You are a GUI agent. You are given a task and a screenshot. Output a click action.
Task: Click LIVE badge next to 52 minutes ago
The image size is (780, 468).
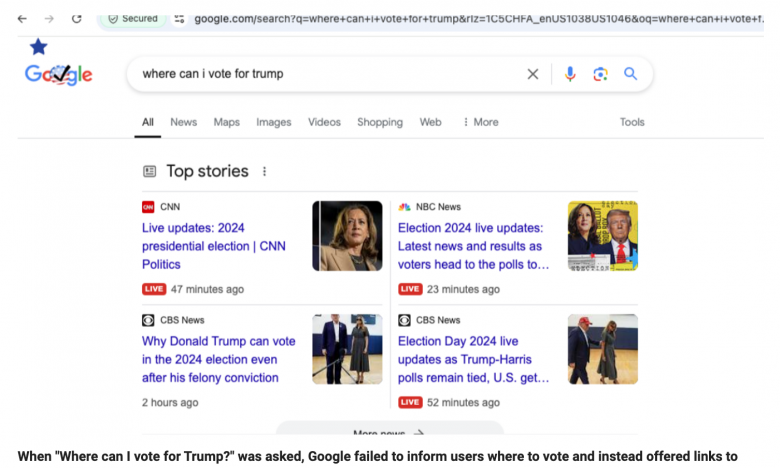[x=410, y=402]
